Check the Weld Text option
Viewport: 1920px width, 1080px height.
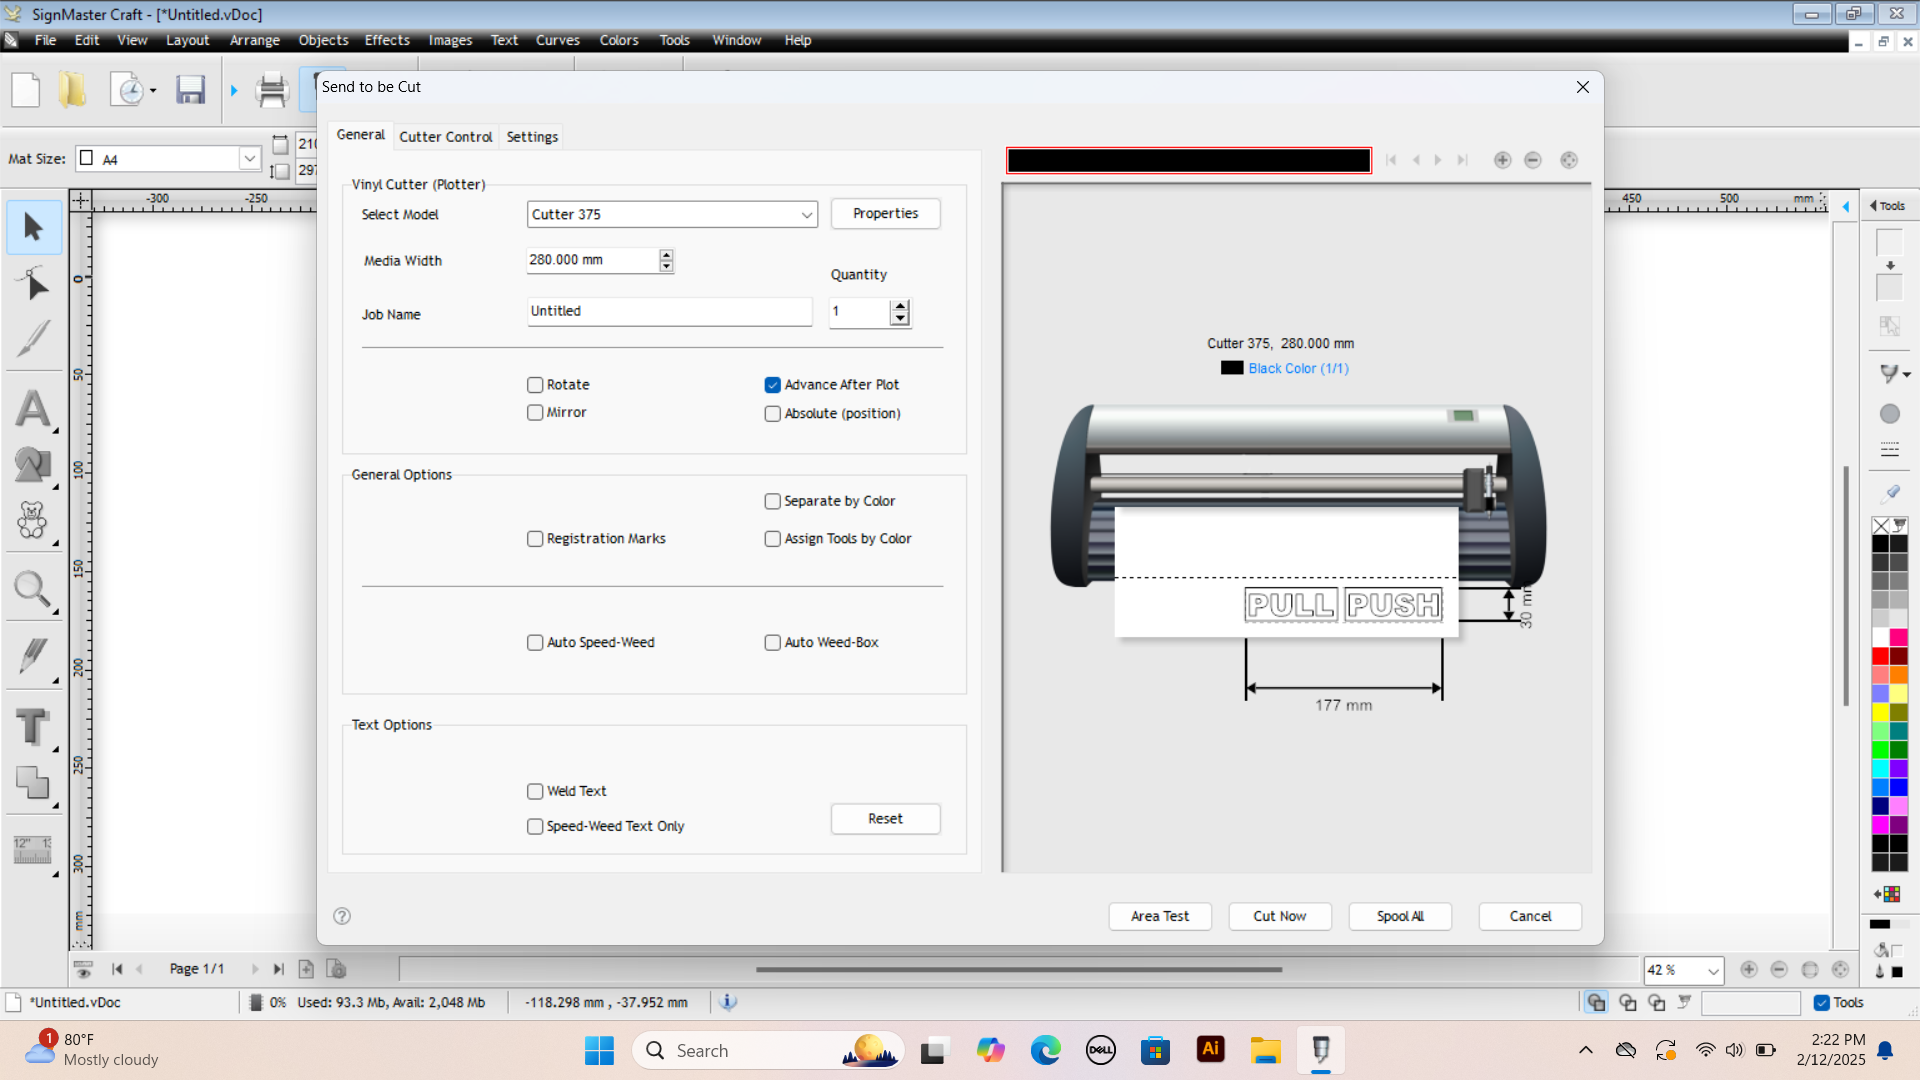[x=535, y=791]
